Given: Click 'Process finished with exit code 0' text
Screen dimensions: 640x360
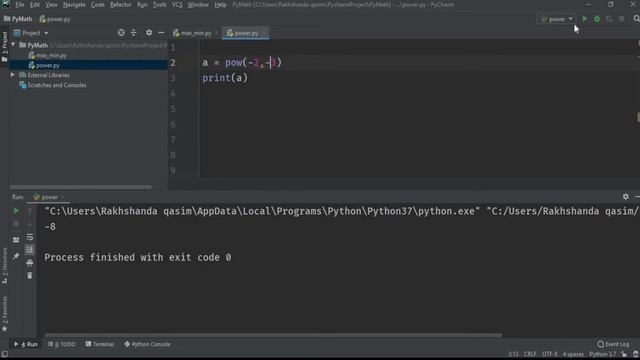Looking at the screenshot, I should pos(138,258).
